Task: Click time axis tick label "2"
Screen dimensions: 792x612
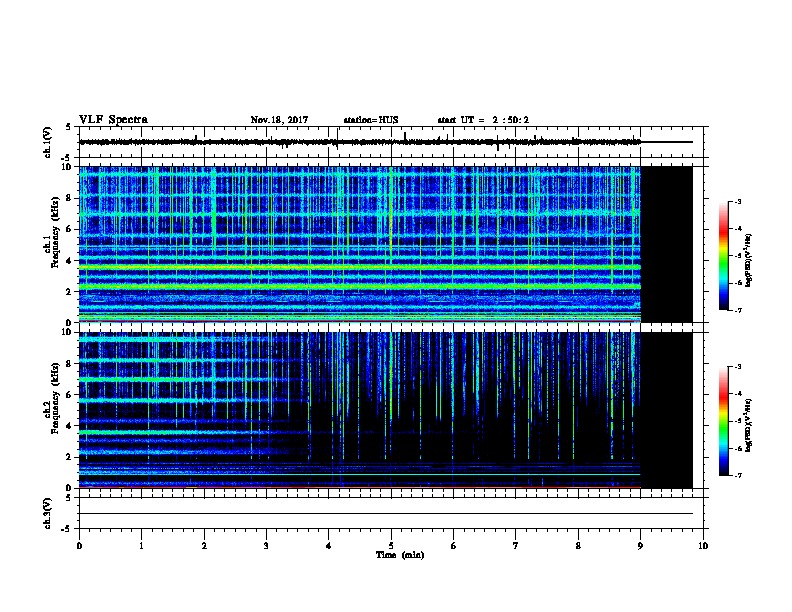Action: [x=204, y=546]
